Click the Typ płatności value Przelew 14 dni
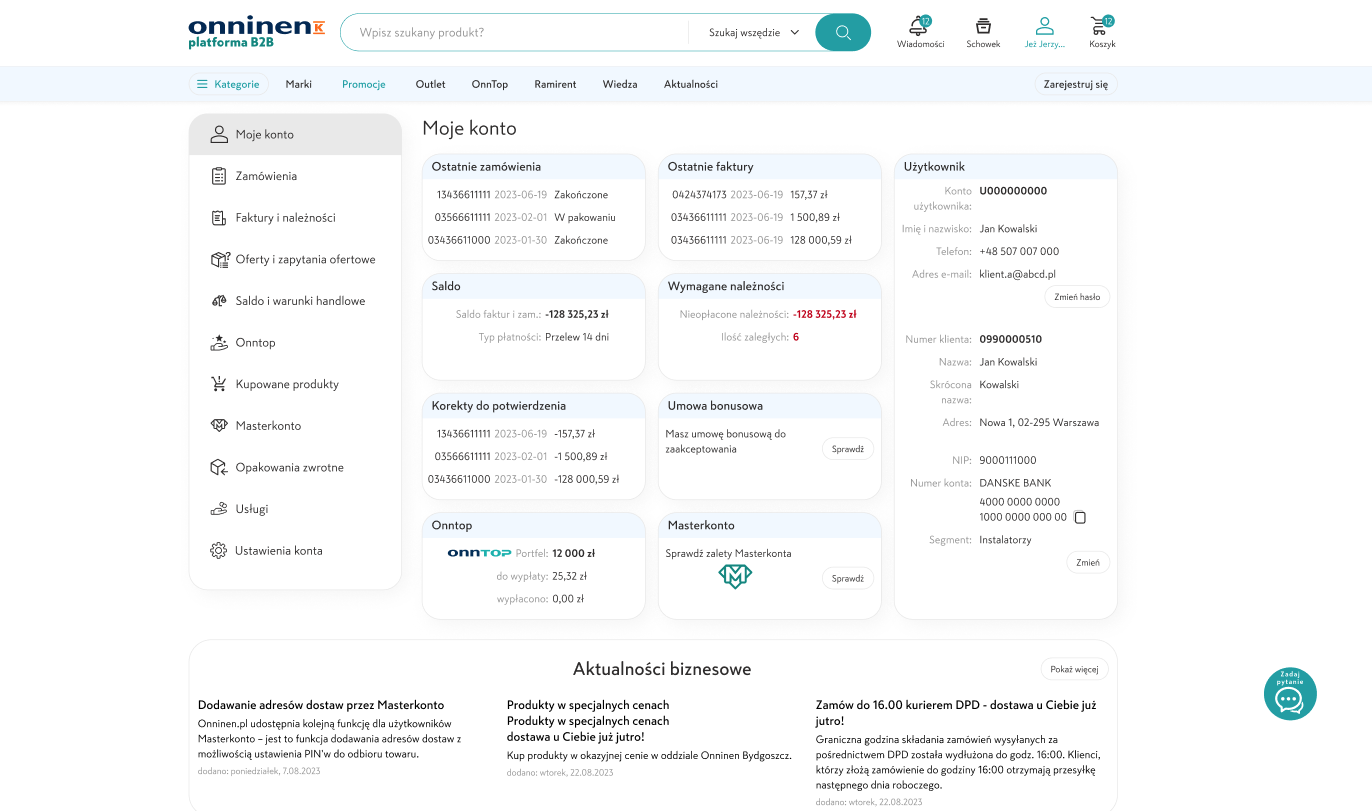 point(577,337)
